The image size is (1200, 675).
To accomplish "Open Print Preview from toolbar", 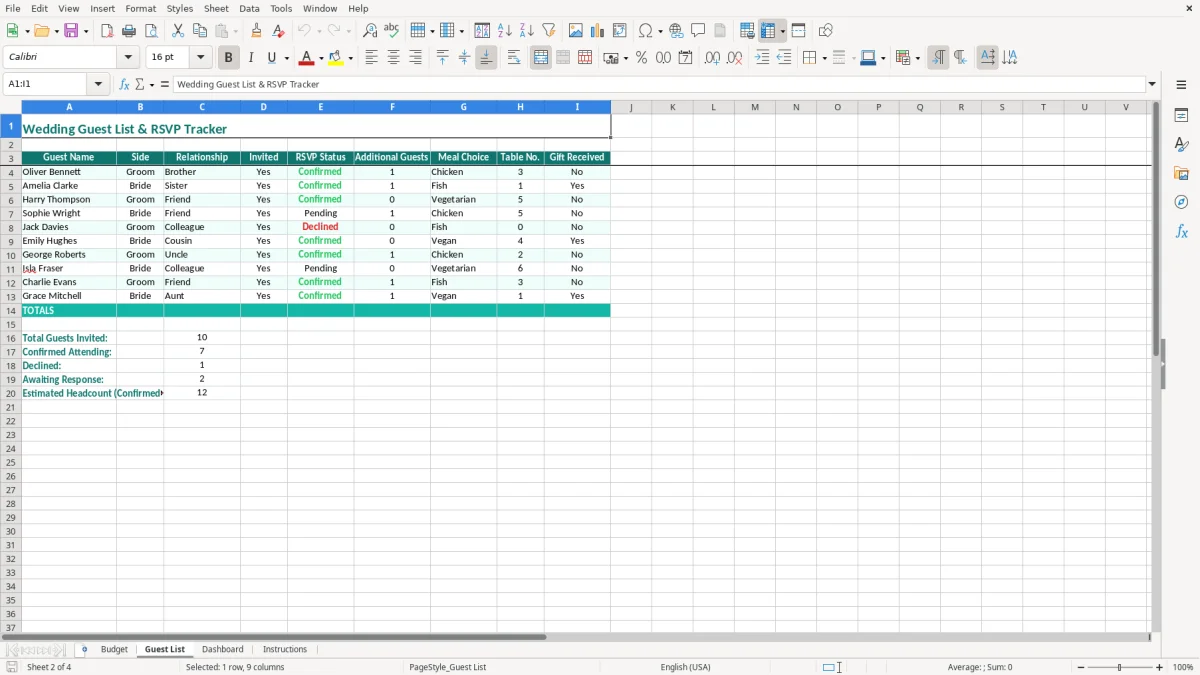I will point(151,31).
